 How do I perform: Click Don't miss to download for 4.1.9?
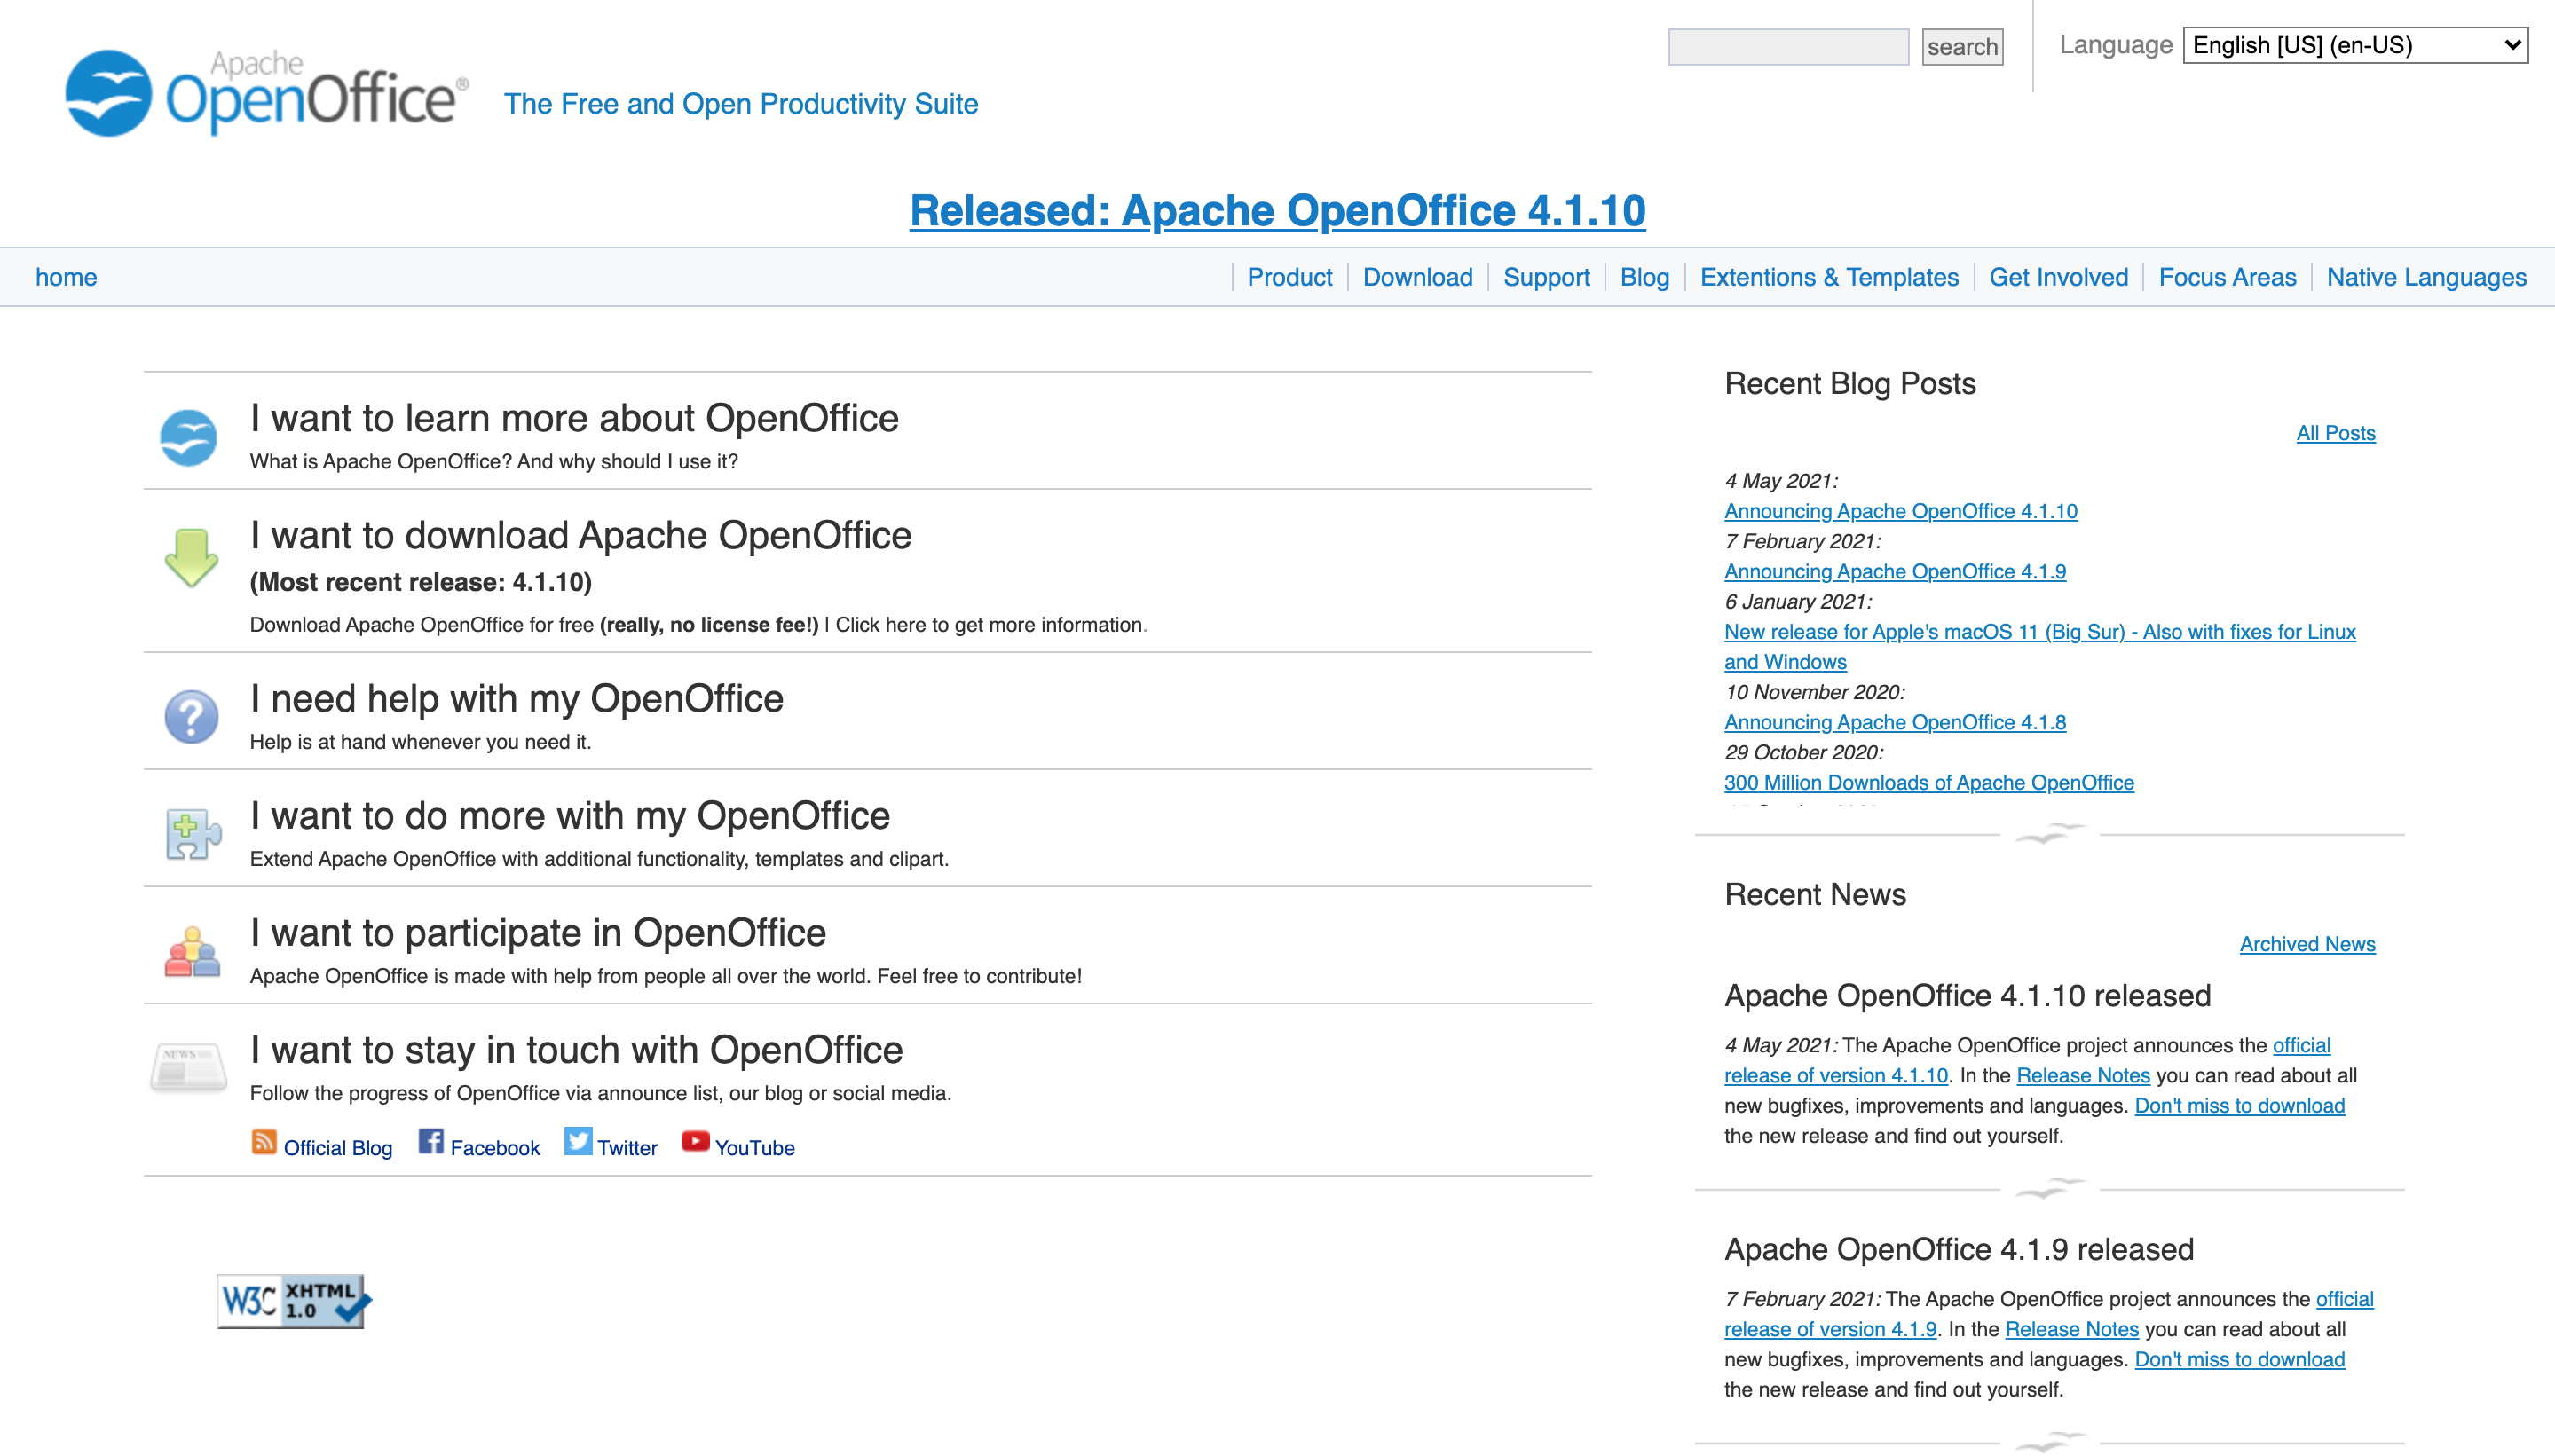[x=2239, y=1360]
